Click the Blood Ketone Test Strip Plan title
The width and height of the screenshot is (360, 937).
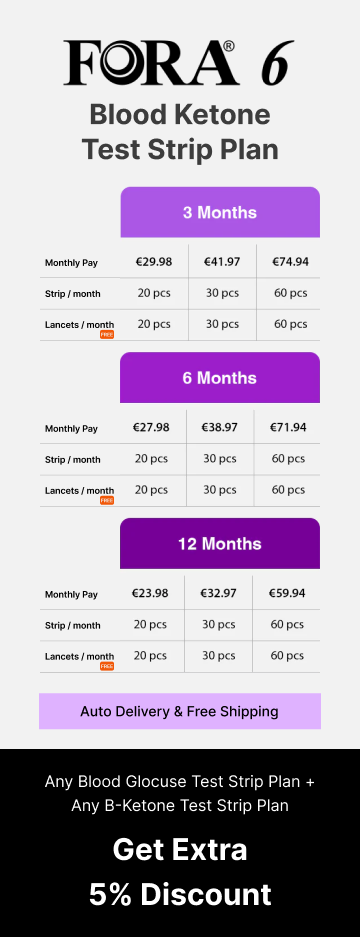180,131
